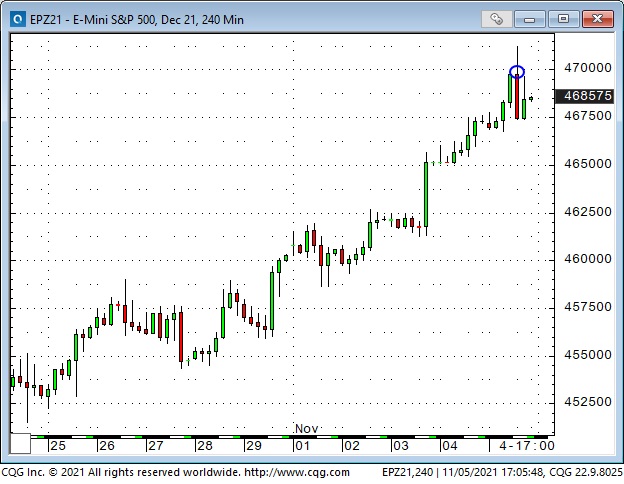This screenshot has width=624, height=484.
Task: Click the 457500 price scale label
Action: [588, 307]
